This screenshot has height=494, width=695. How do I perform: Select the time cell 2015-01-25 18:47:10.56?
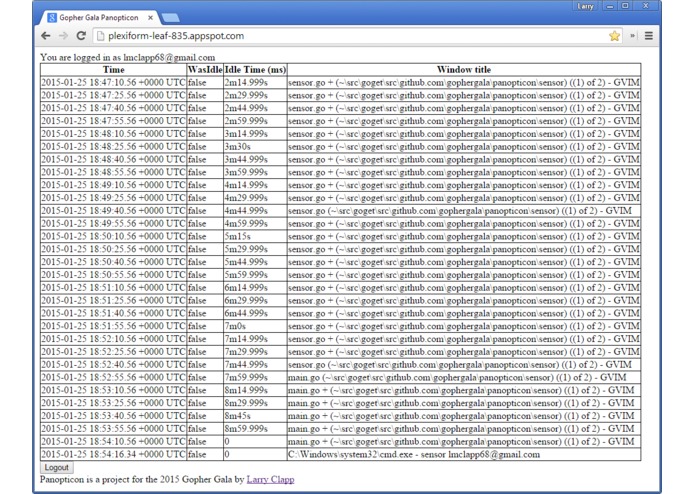click(x=113, y=82)
